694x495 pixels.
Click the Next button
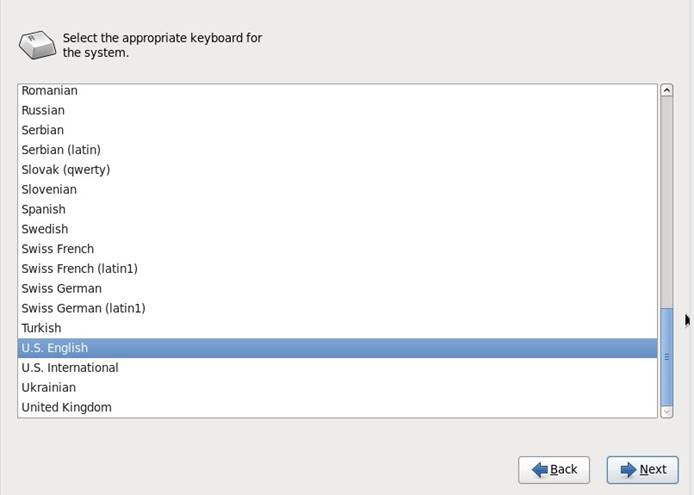pos(642,469)
